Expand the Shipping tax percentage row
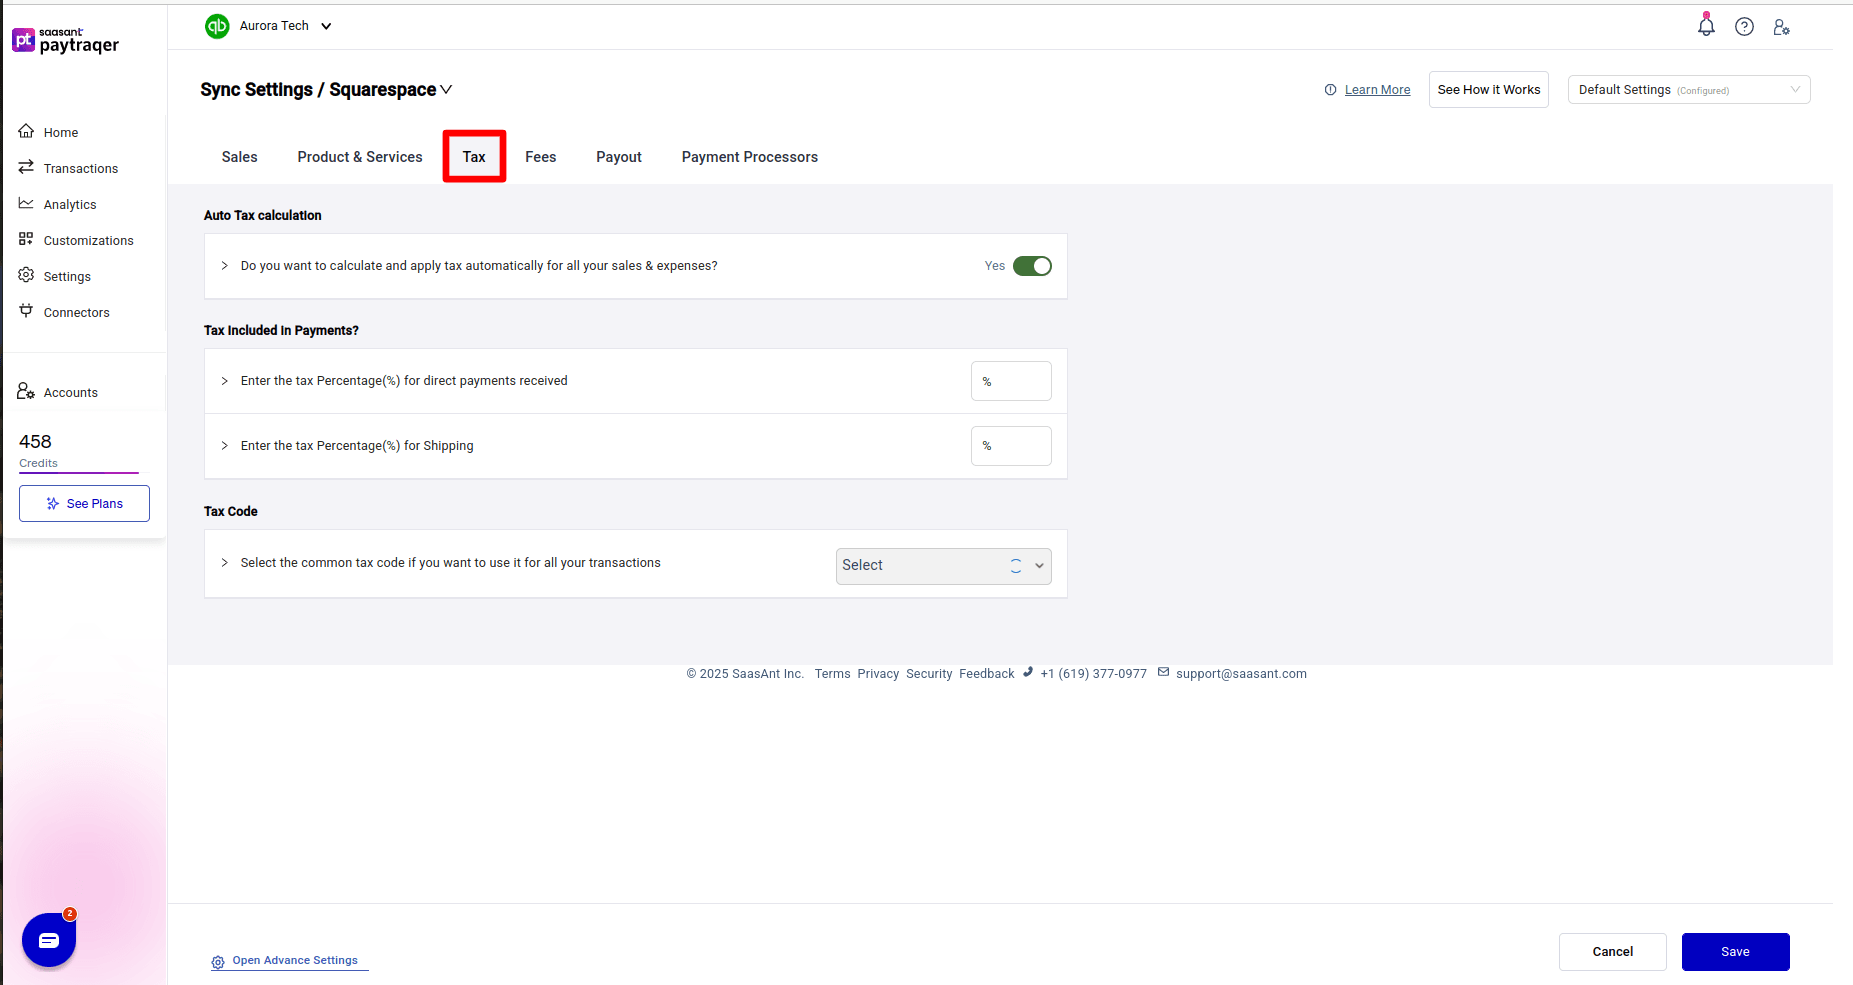The image size is (1853, 985). click(224, 446)
